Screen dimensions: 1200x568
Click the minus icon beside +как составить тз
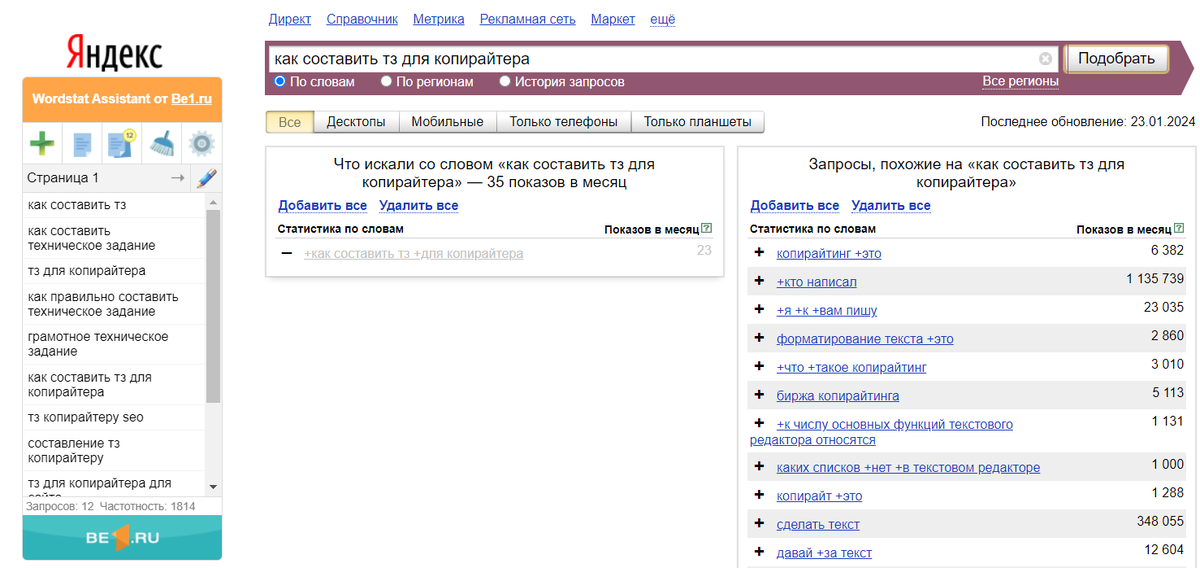pyautogui.click(x=287, y=254)
